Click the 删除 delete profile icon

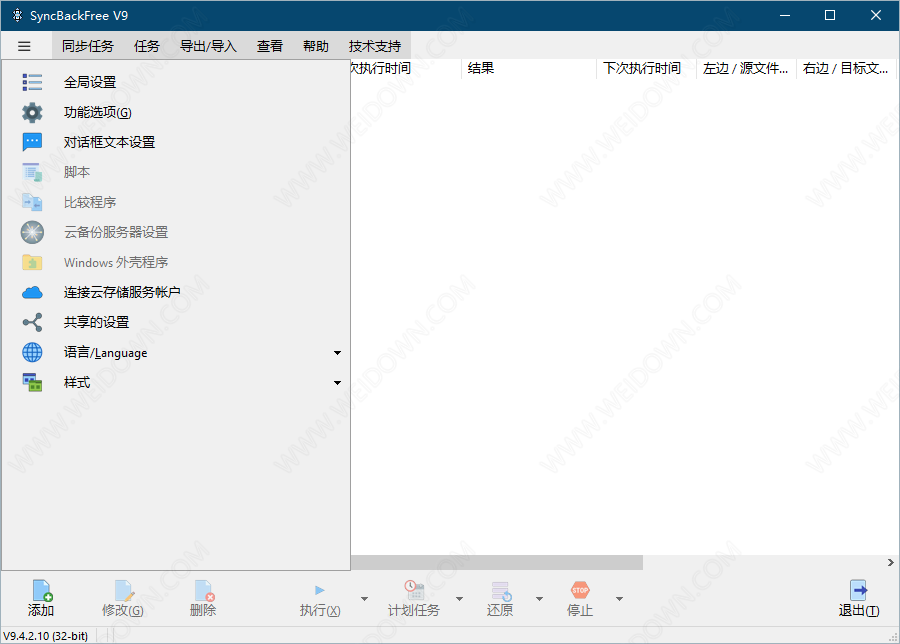[204, 590]
